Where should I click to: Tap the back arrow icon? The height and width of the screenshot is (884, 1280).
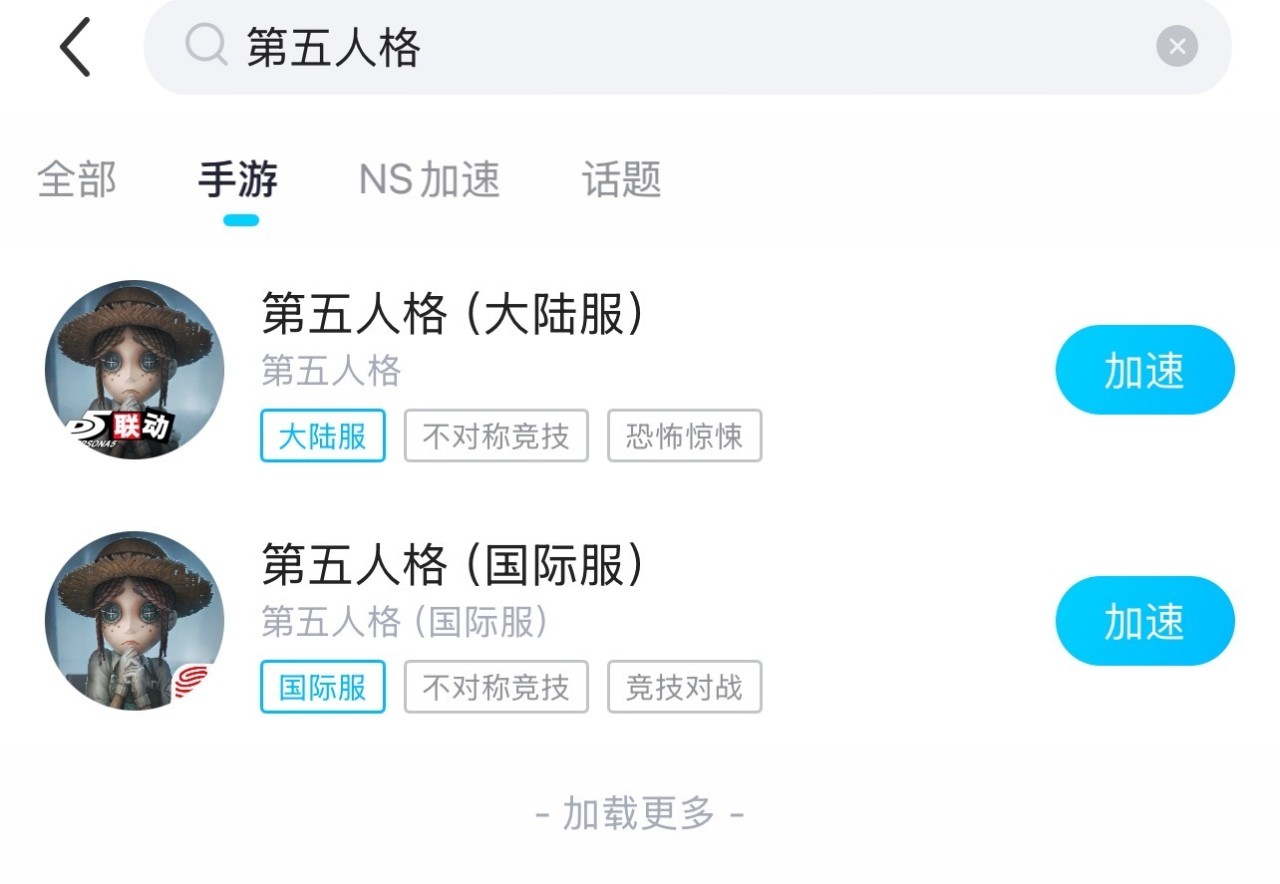coord(75,47)
